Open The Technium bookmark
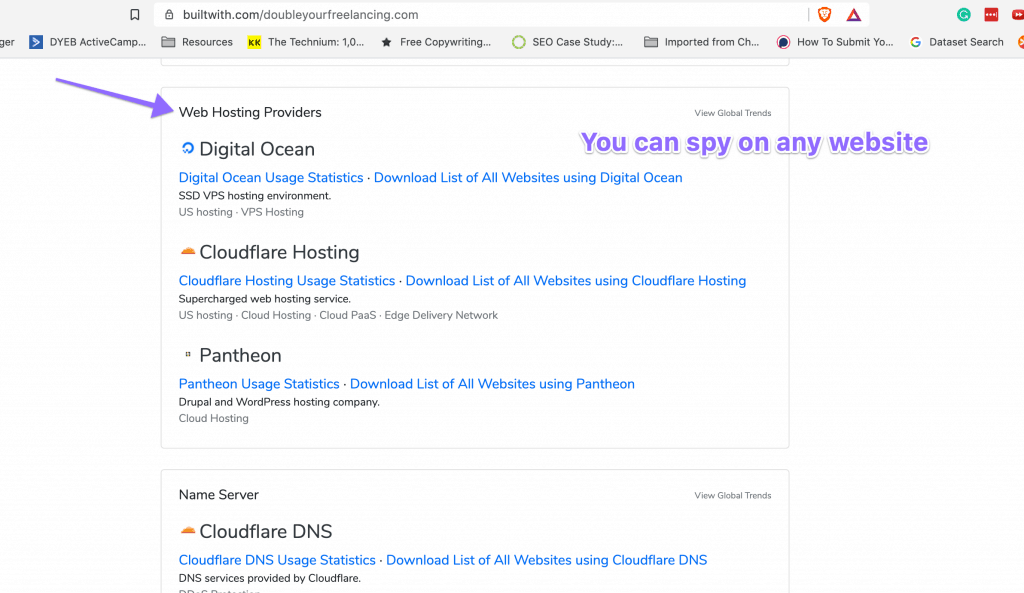Viewport: 1024px width, 593px height. (306, 42)
